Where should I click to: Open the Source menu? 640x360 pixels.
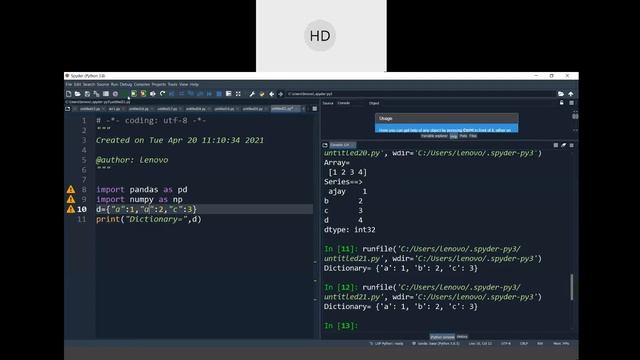[x=103, y=84]
